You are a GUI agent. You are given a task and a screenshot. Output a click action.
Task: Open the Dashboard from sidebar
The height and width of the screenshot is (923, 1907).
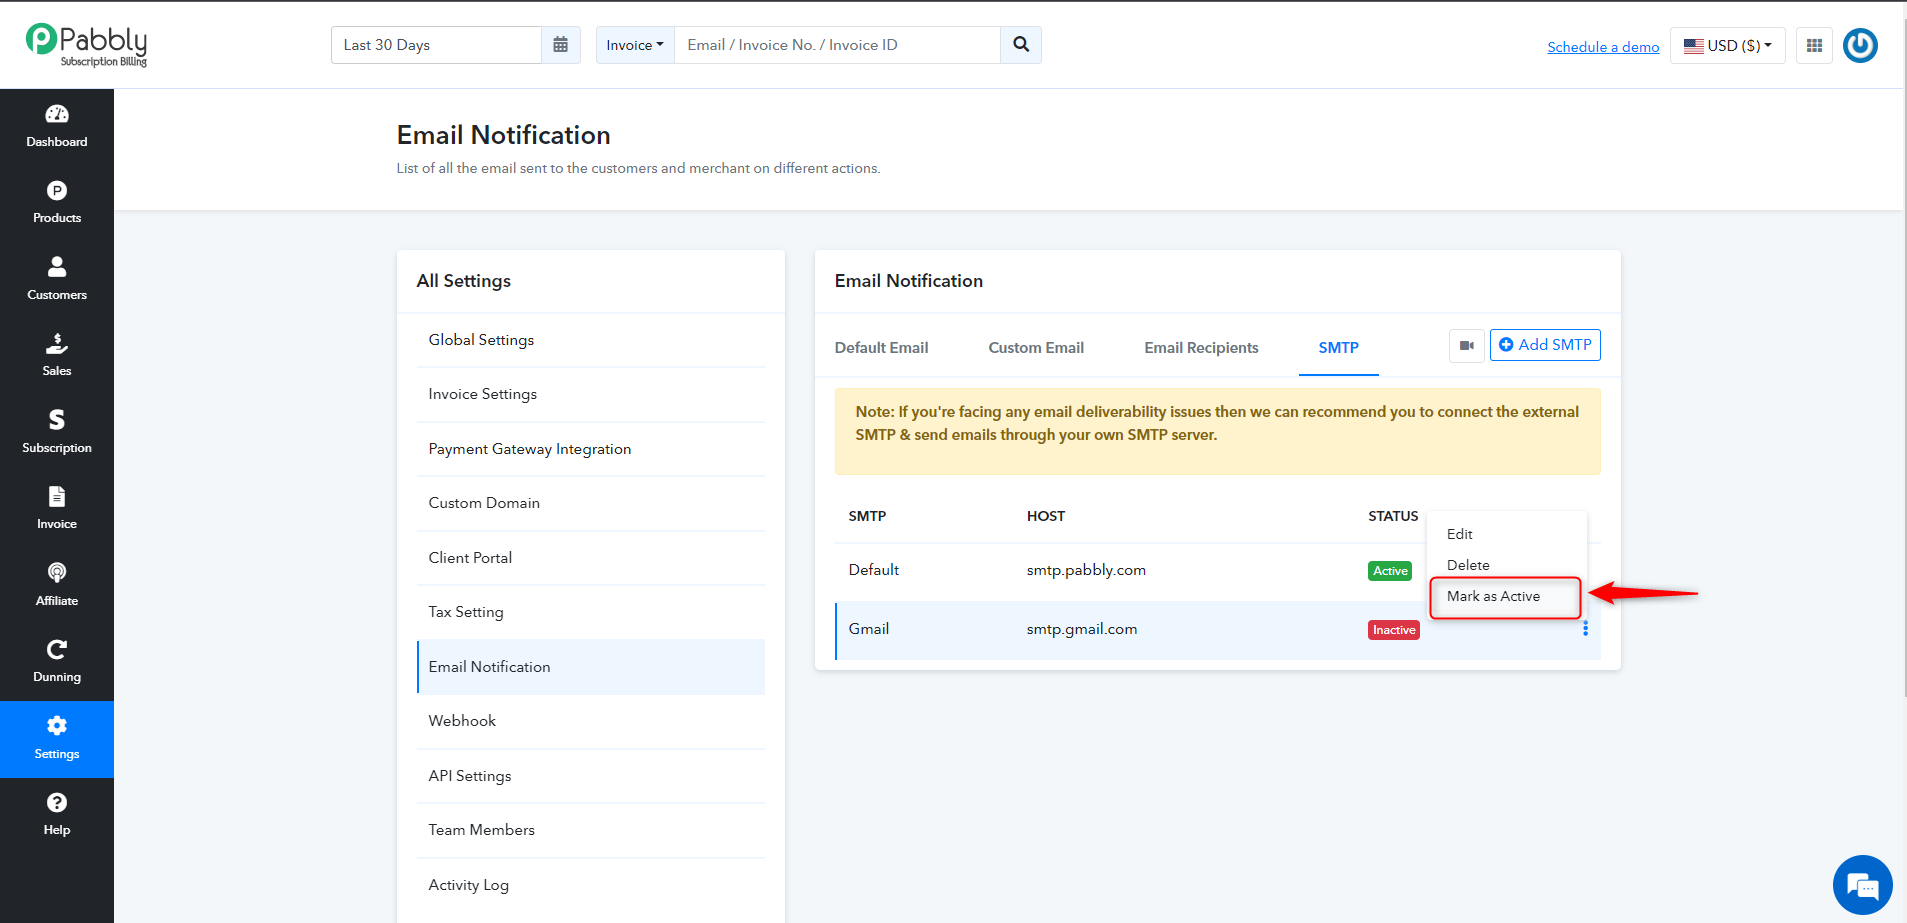pos(57,126)
